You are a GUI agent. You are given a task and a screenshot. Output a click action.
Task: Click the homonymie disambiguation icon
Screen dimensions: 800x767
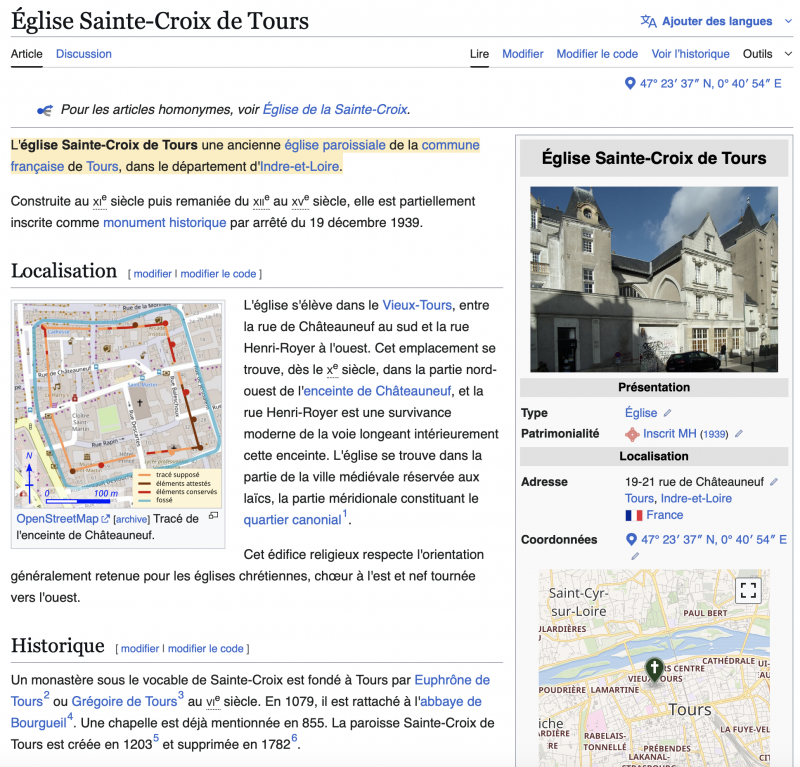coord(45,110)
